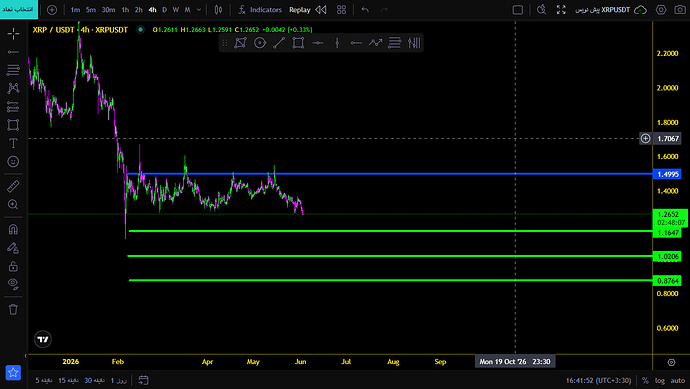Click the blue 1.4995 price line label
The width and height of the screenshot is (690, 389).
668,174
